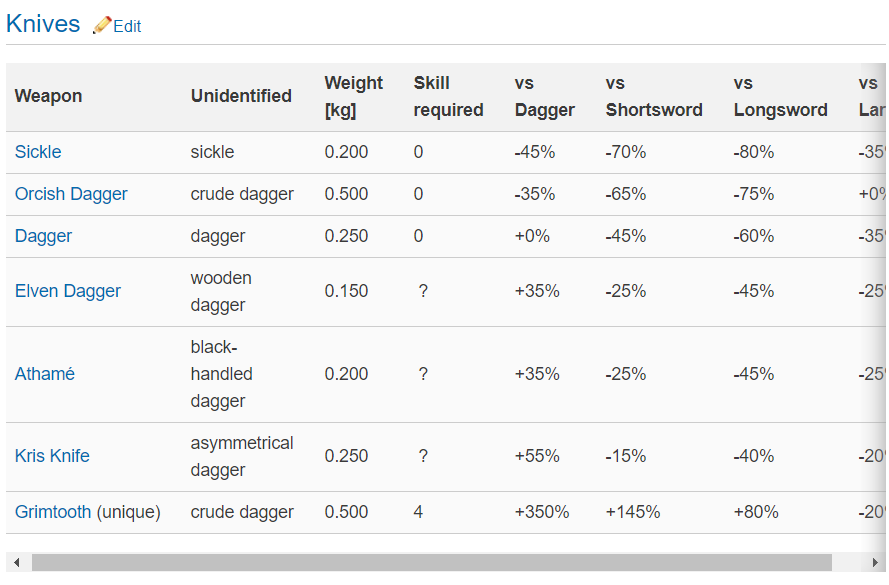Open the Sickle weapon page
Viewport: 889px width, 585px height.
[x=38, y=152]
